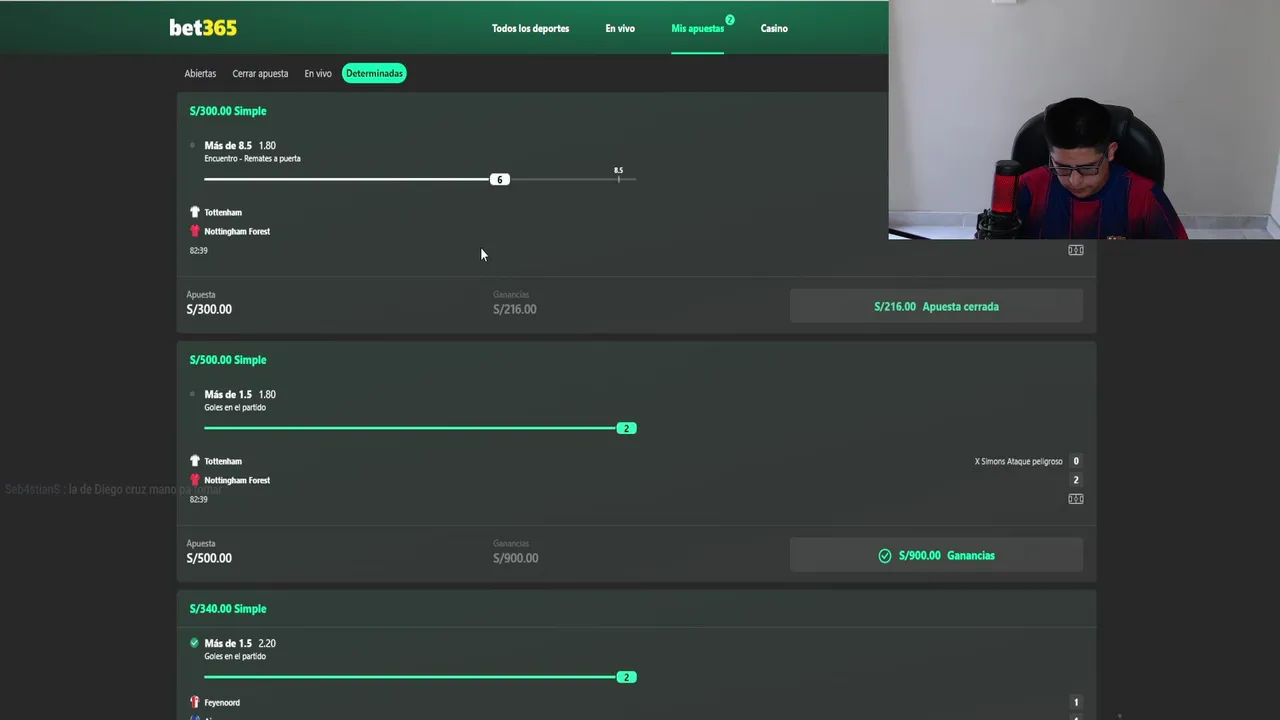This screenshot has width=1280, height=720.
Task: Click the pitch icon in the S/500.00 bet
Action: pos(1076,499)
